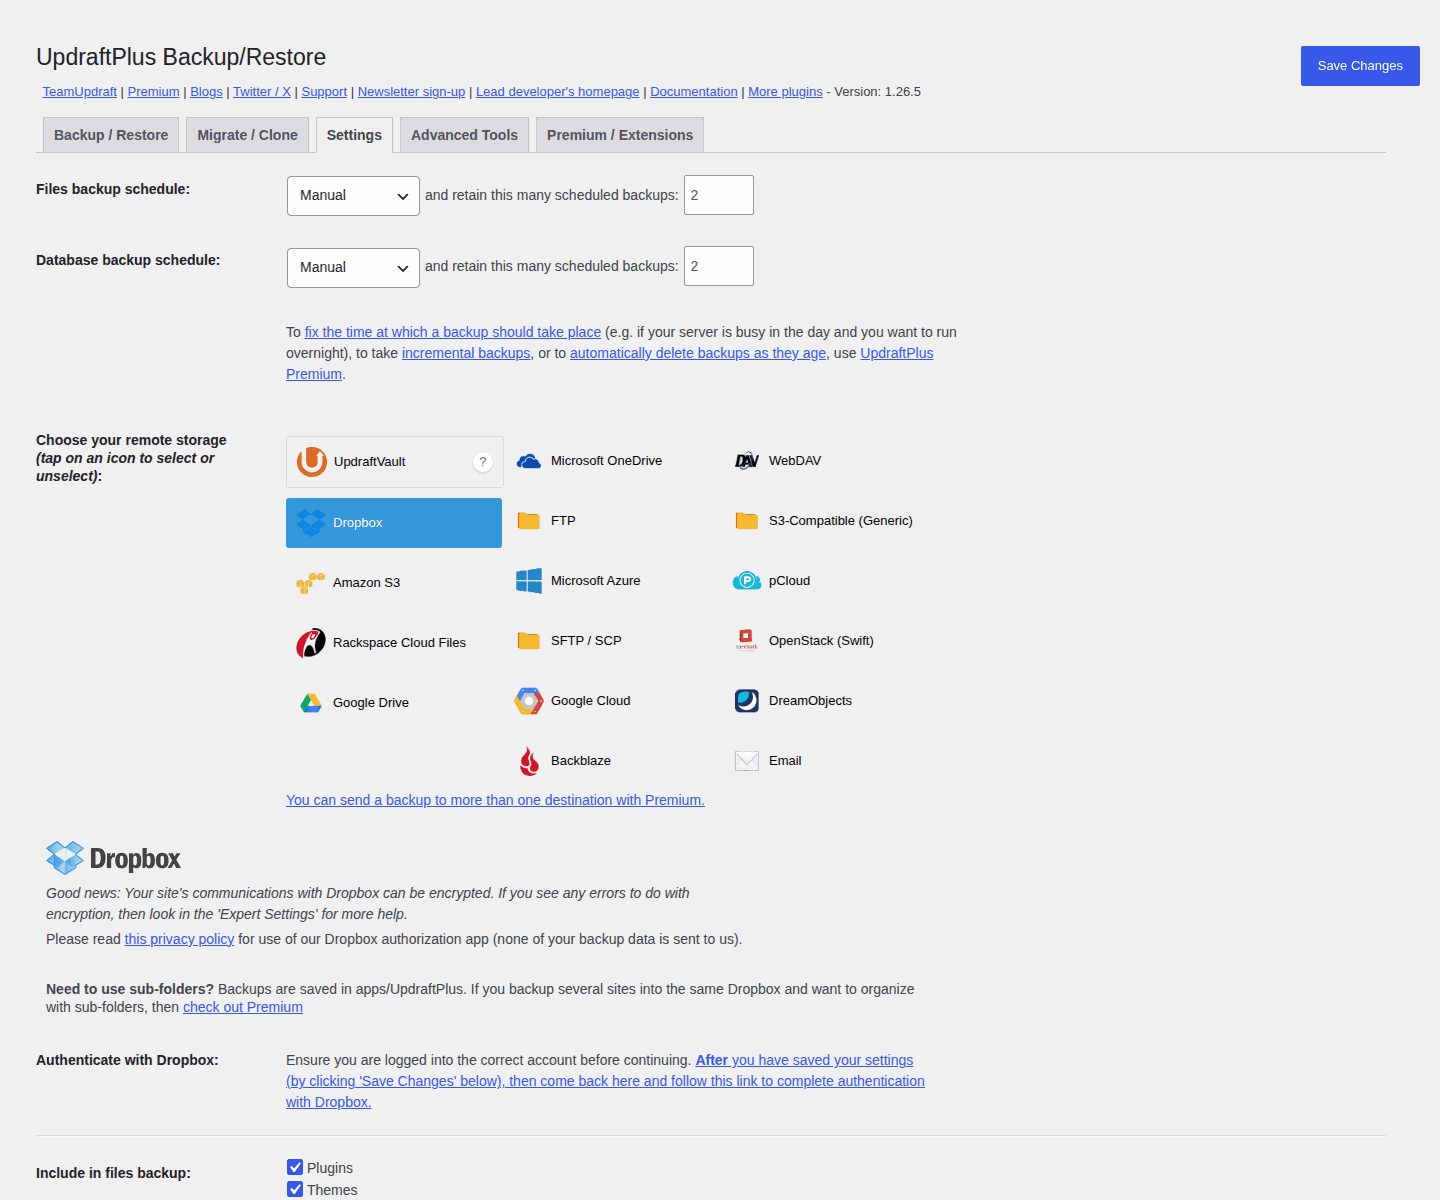Uncheck the Plugins checkbox

click(295, 1167)
